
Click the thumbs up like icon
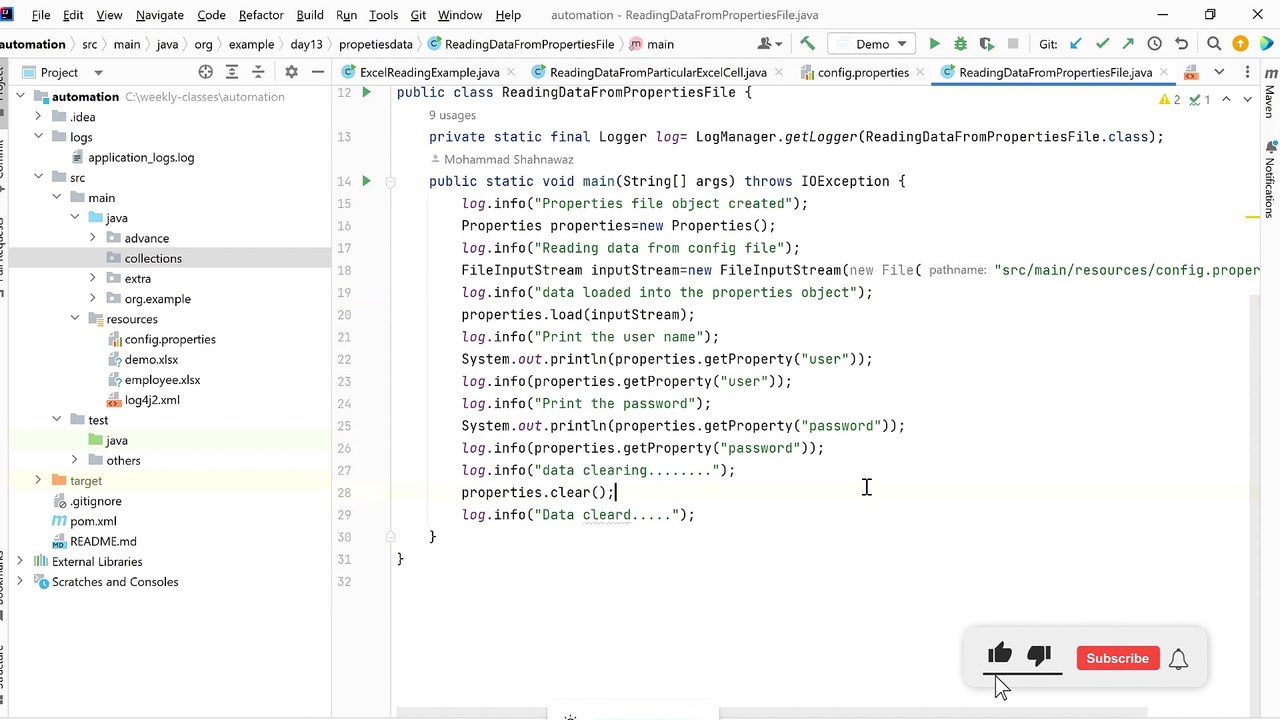point(999,655)
